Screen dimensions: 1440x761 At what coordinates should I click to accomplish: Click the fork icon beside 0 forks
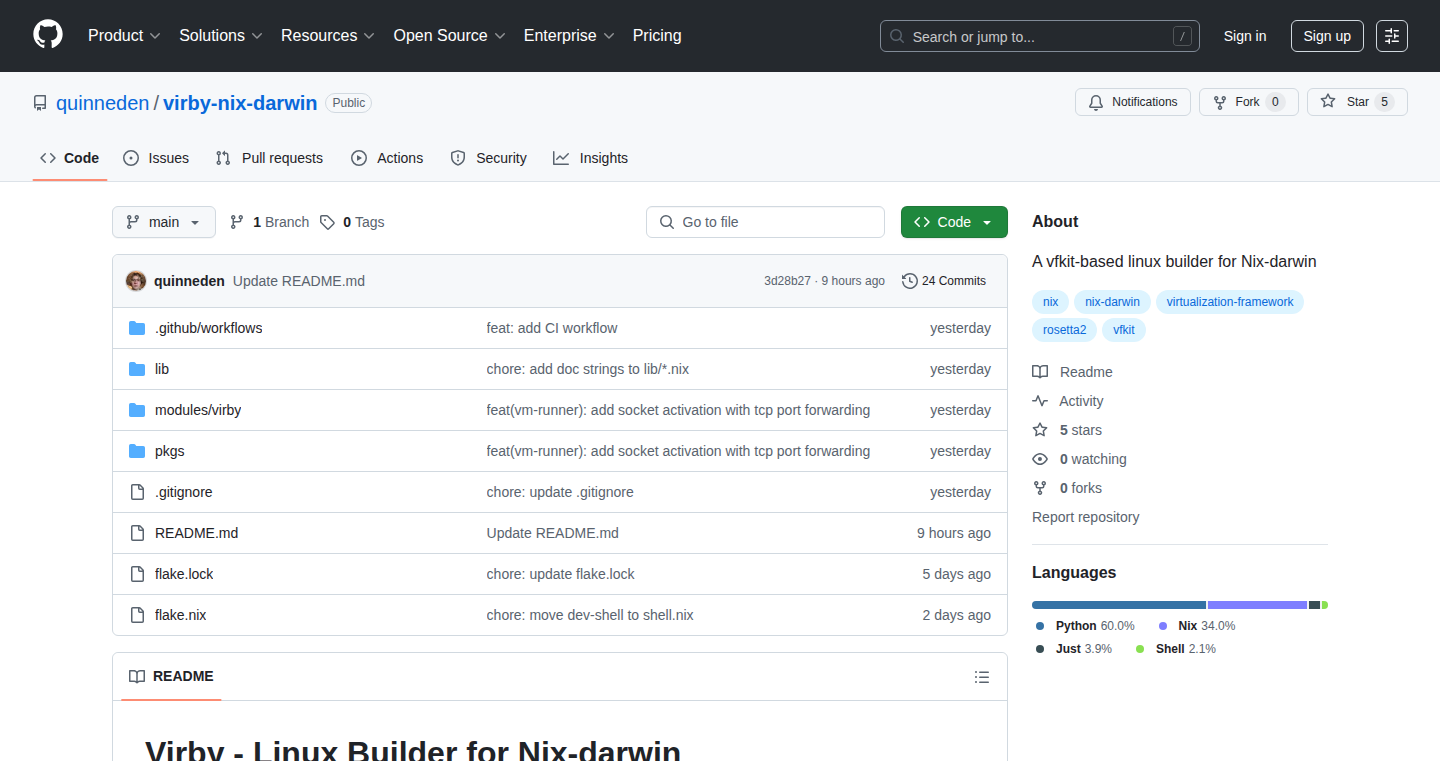(1040, 488)
